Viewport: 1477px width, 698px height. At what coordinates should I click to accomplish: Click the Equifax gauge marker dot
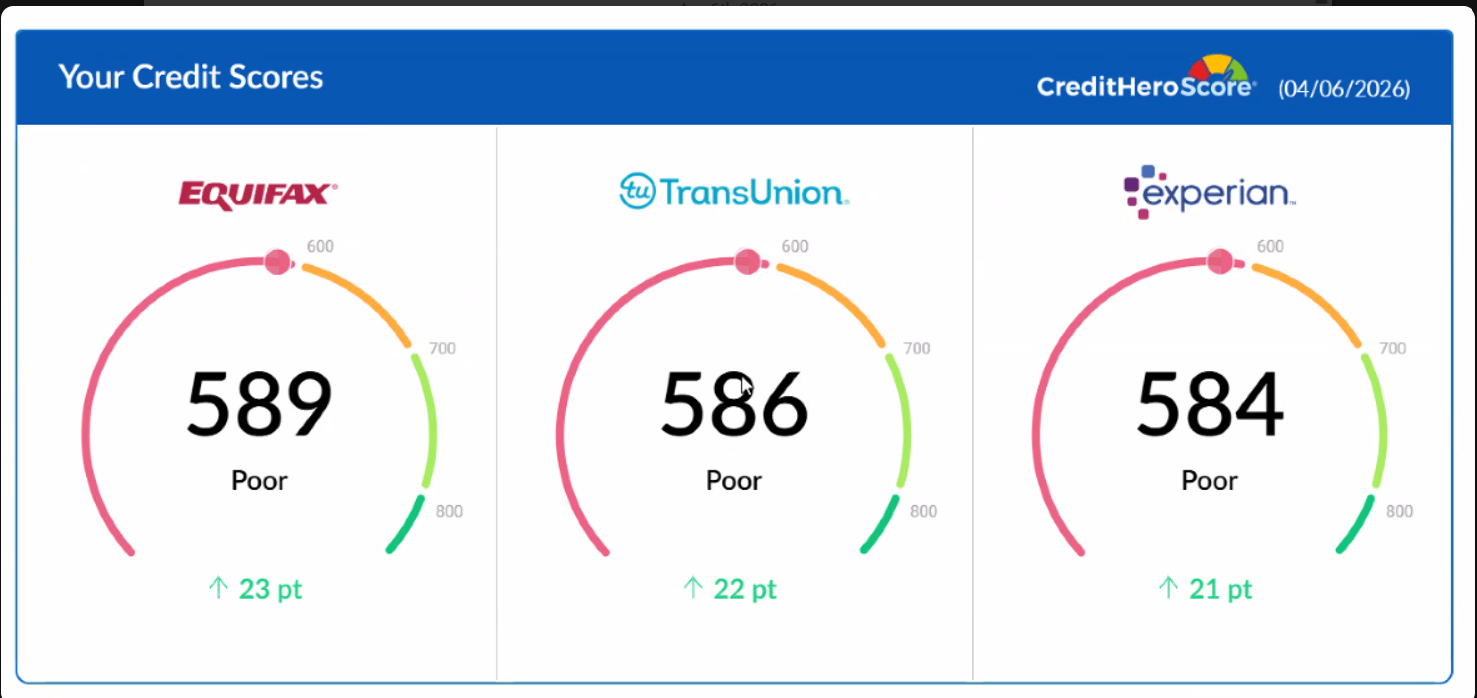tap(277, 262)
